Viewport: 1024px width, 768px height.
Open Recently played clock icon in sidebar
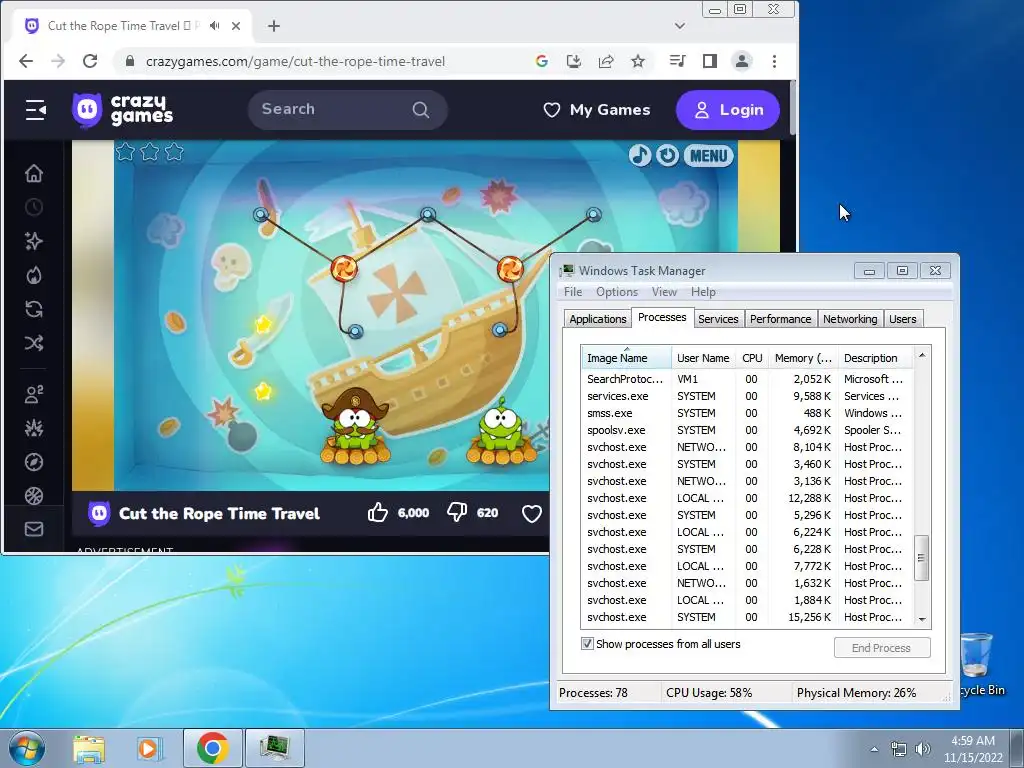pos(34,208)
